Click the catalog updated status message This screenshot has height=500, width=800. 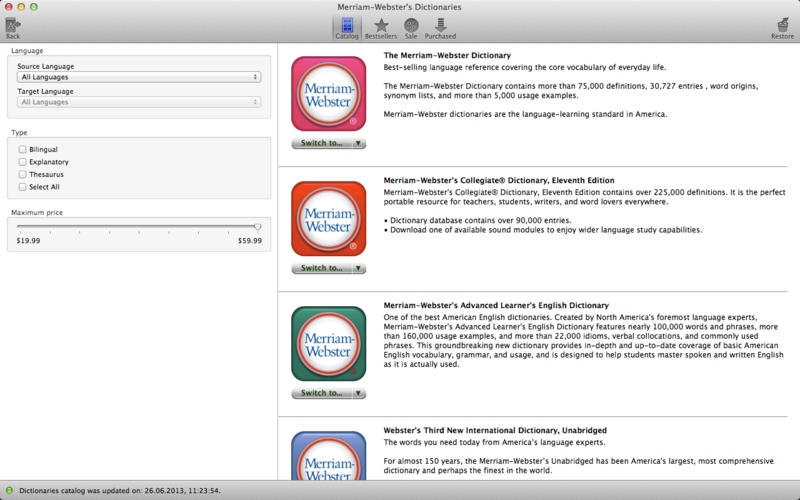pos(120,490)
